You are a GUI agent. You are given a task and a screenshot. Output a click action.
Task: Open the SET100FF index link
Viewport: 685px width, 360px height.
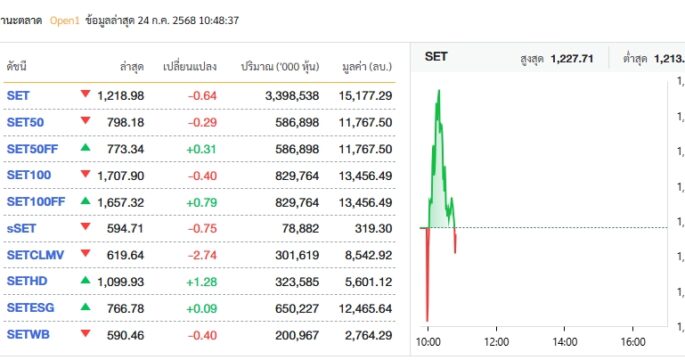coord(36,202)
